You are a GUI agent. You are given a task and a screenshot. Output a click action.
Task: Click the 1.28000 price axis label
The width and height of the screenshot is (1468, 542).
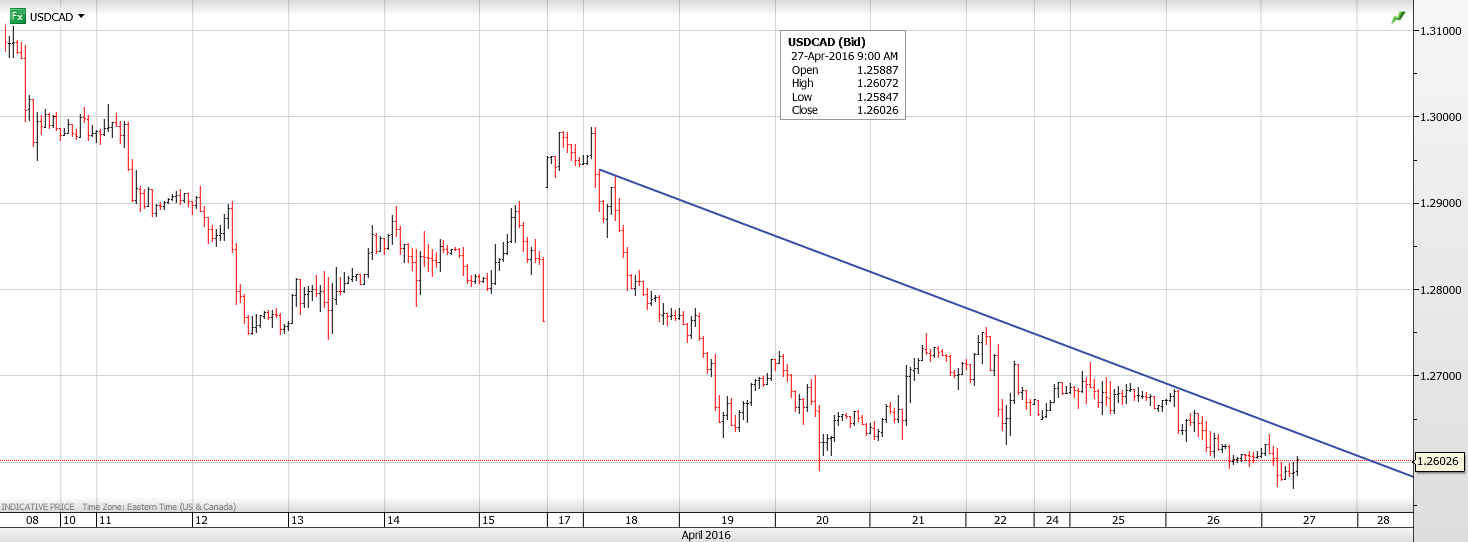(1440, 290)
